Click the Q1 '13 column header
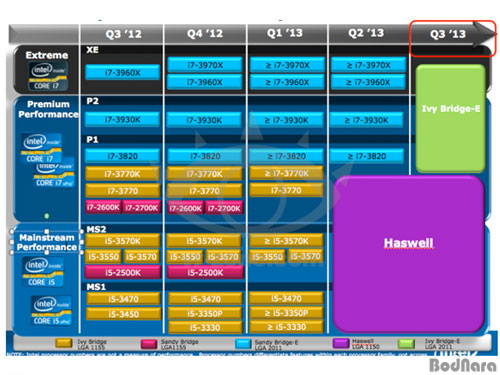Viewport: 500px width, 375px height. pyautogui.click(x=285, y=33)
